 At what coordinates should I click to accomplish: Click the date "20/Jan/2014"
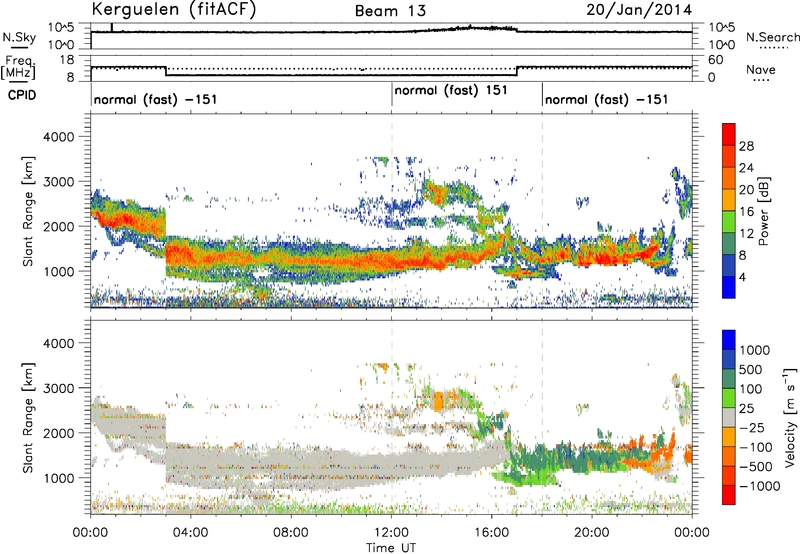(639, 10)
